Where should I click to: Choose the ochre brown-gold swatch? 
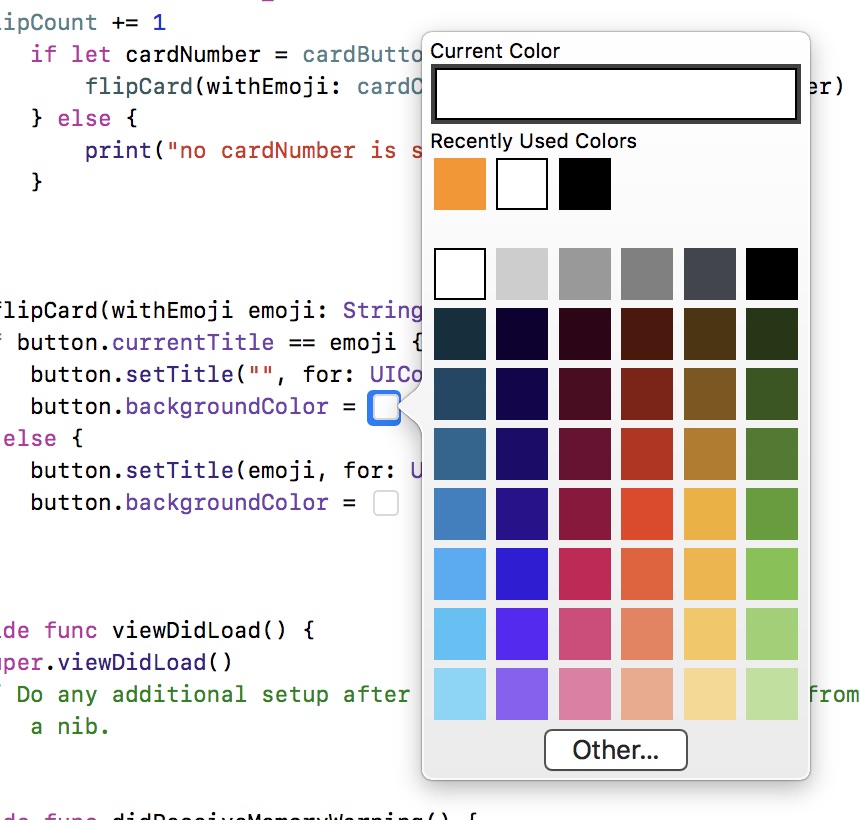(710, 454)
